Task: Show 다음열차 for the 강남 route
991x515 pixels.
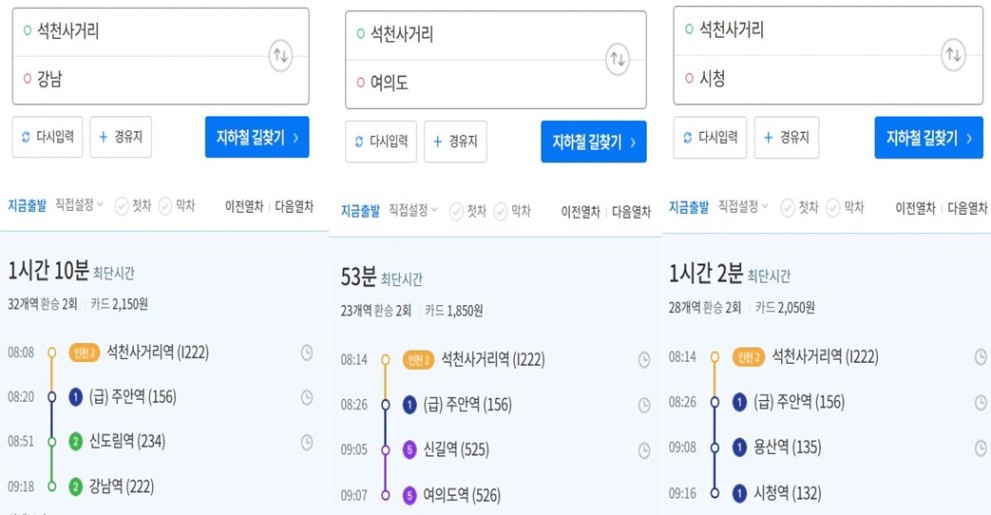Action: click(294, 206)
